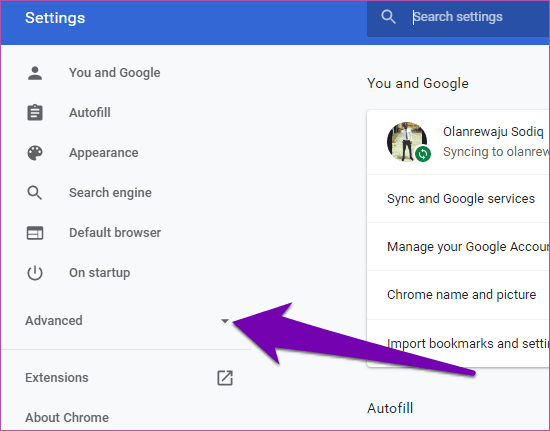Click the You and Google section heading
The width and height of the screenshot is (550, 431).
pyautogui.click(x=418, y=83)
